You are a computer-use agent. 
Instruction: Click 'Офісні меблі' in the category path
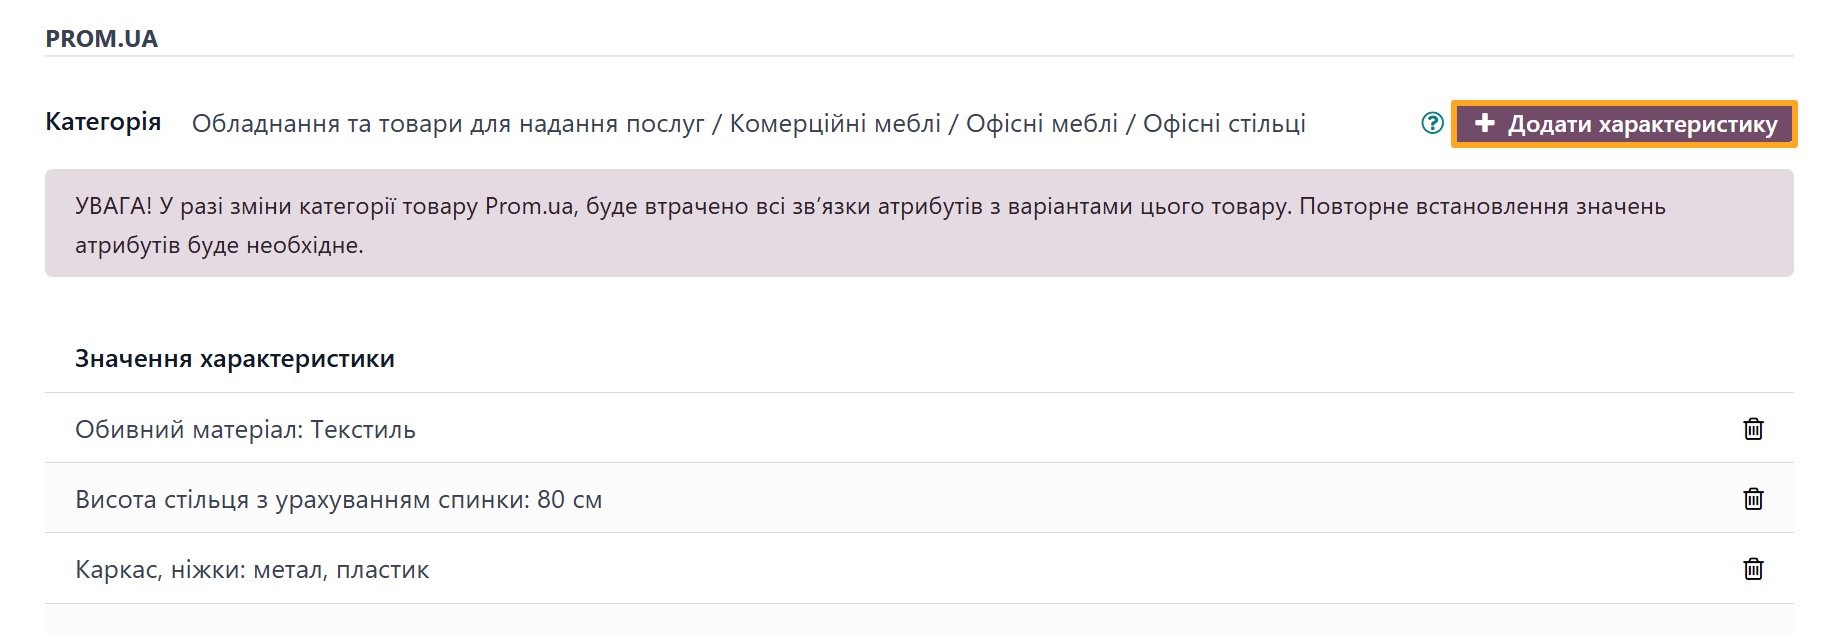coord(1041,124)
